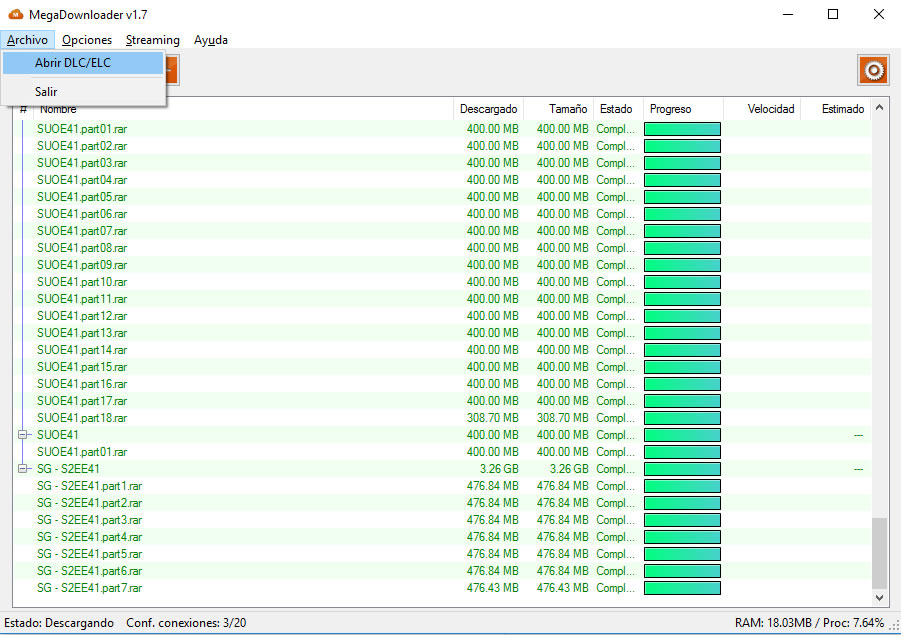Click Conf. conexiones: 3/20 status text

[186, 623]
